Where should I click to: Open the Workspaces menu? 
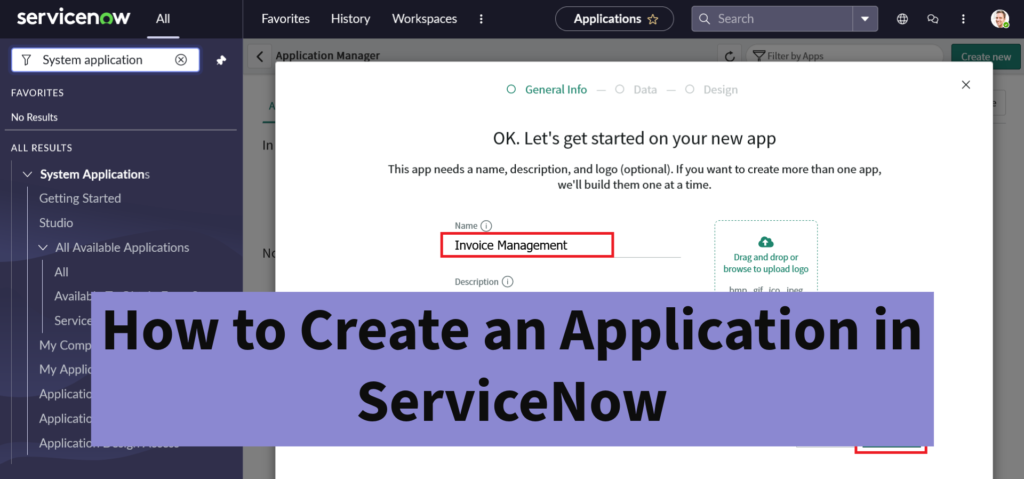pyautogui.click(x=424, y=19)
